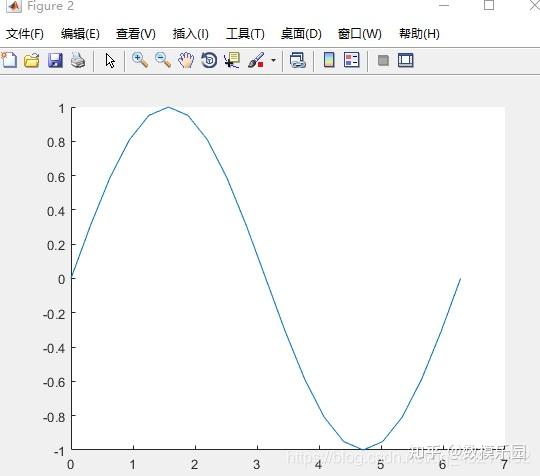Viewport: 540px width, 476px height.
Task: Insert a legend via toolbar icon
Action: pyautogui.click(x=352, y=60)
